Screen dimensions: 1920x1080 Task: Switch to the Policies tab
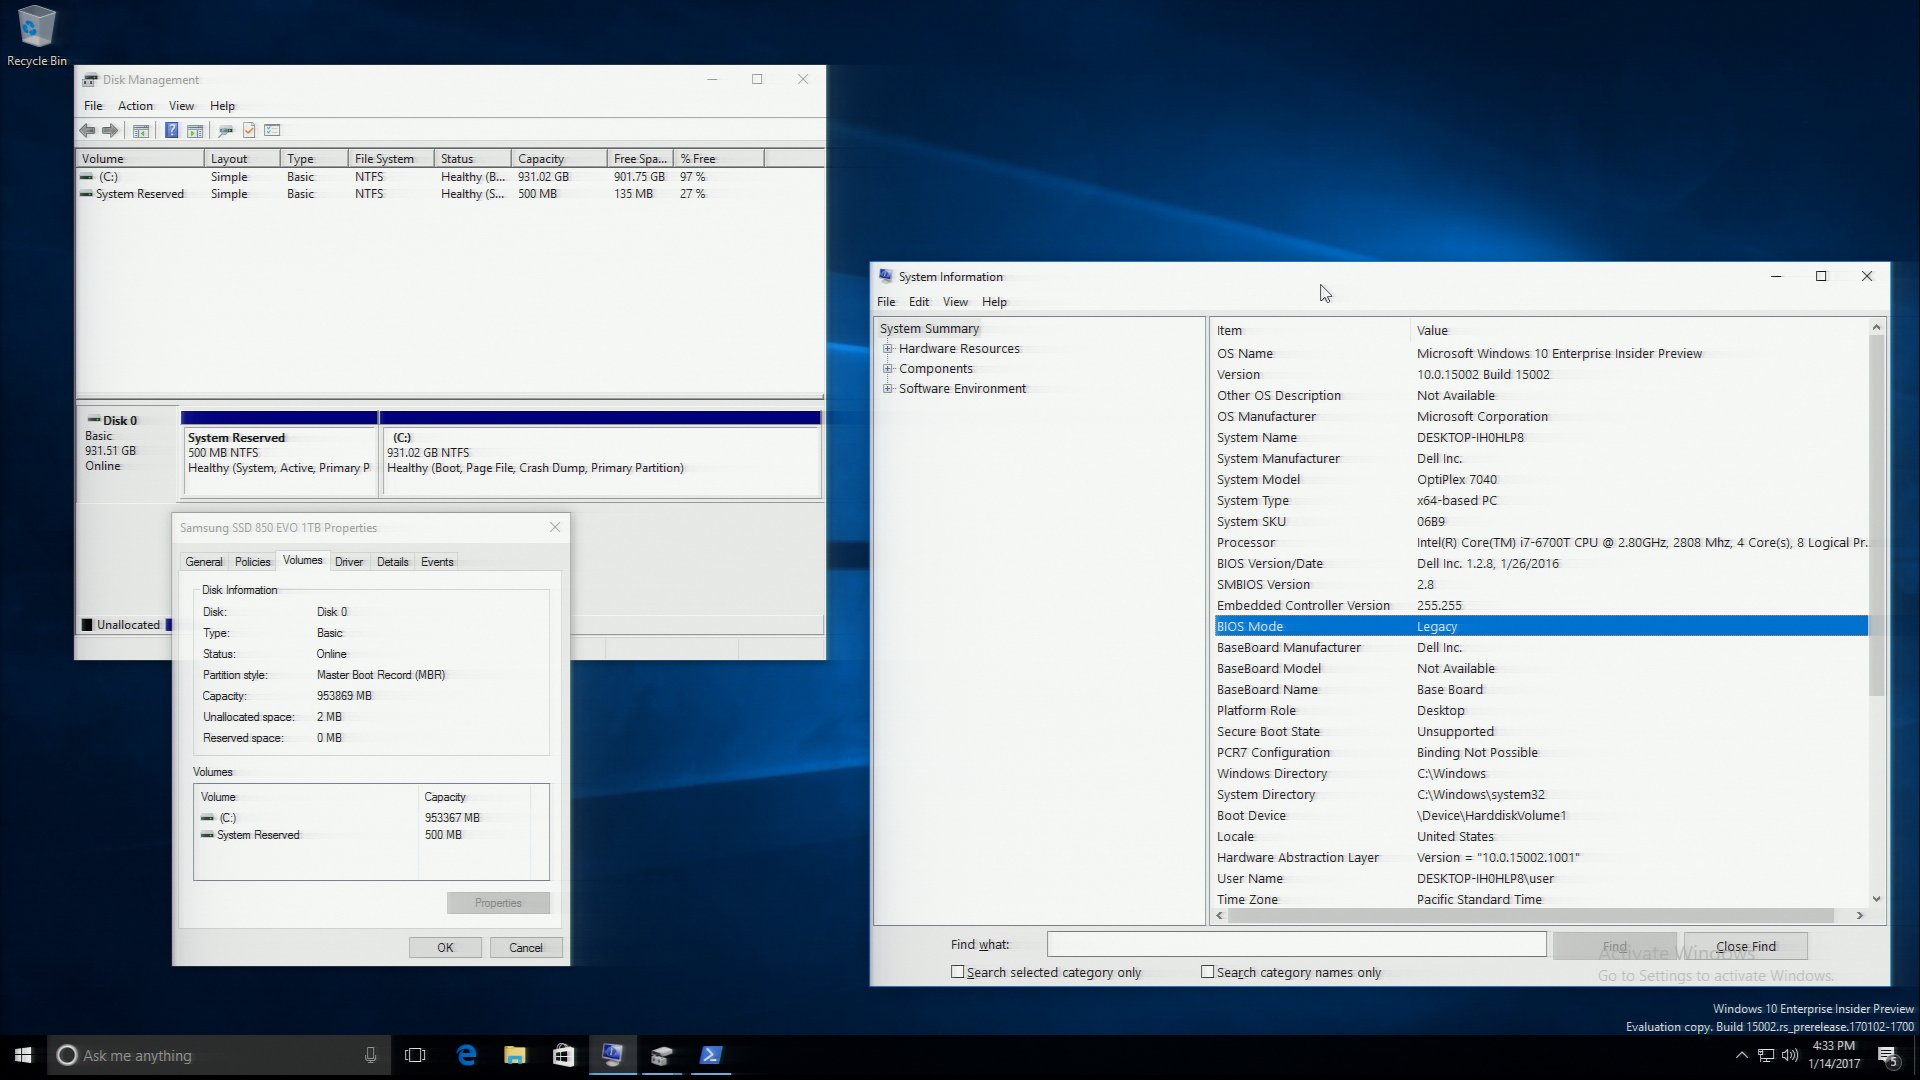(x=252, y=562)
